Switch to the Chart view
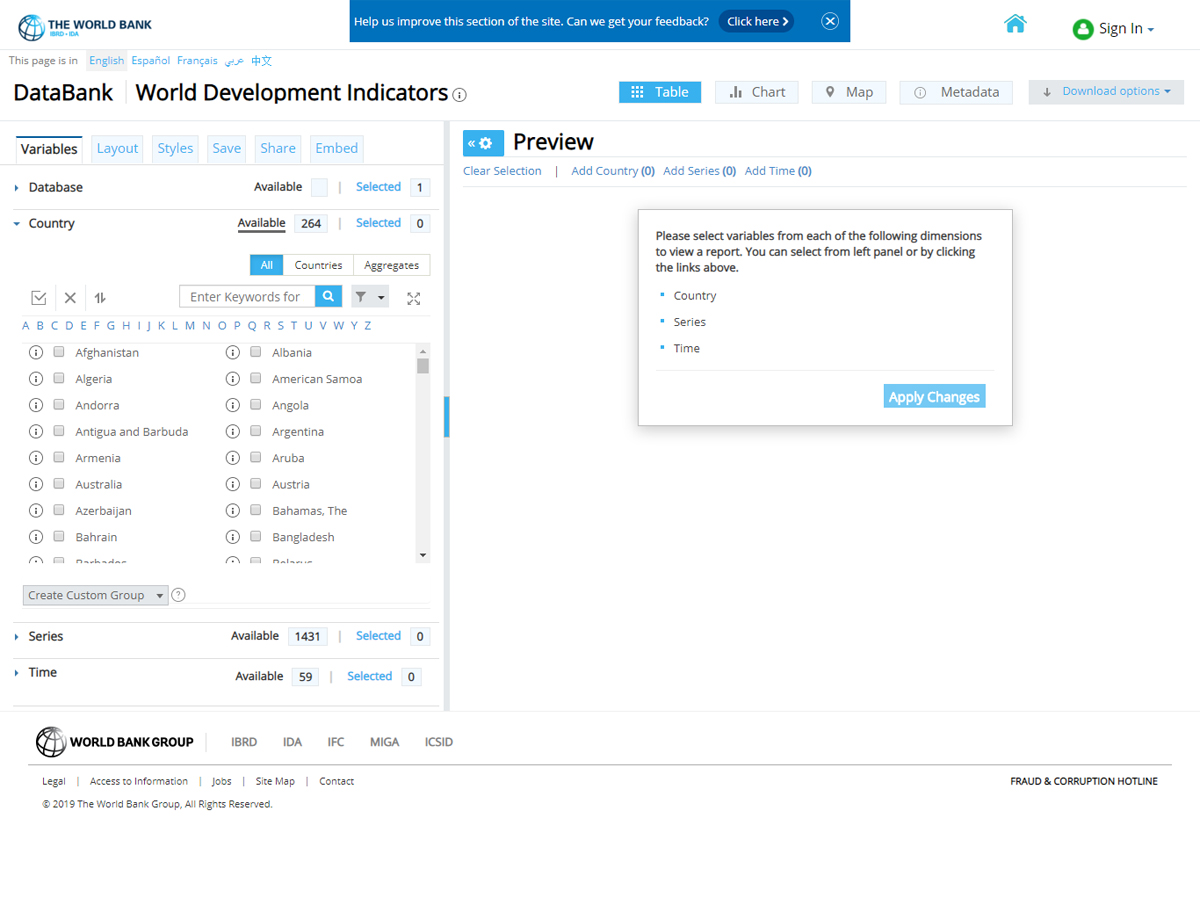The height and width of the screenshot is (900, 1200). (756, 92)
